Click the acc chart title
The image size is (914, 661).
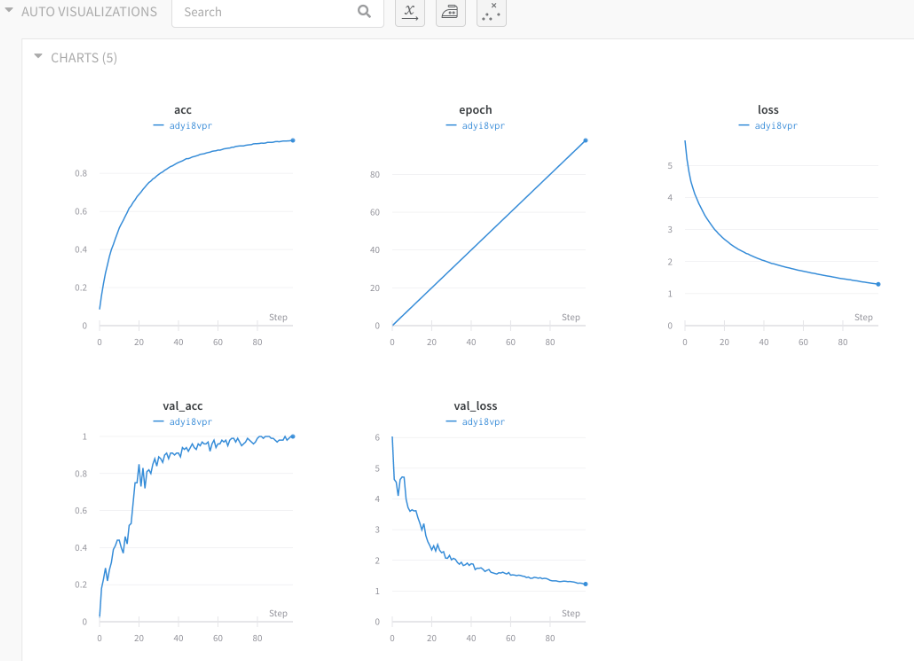coord(183,110)
